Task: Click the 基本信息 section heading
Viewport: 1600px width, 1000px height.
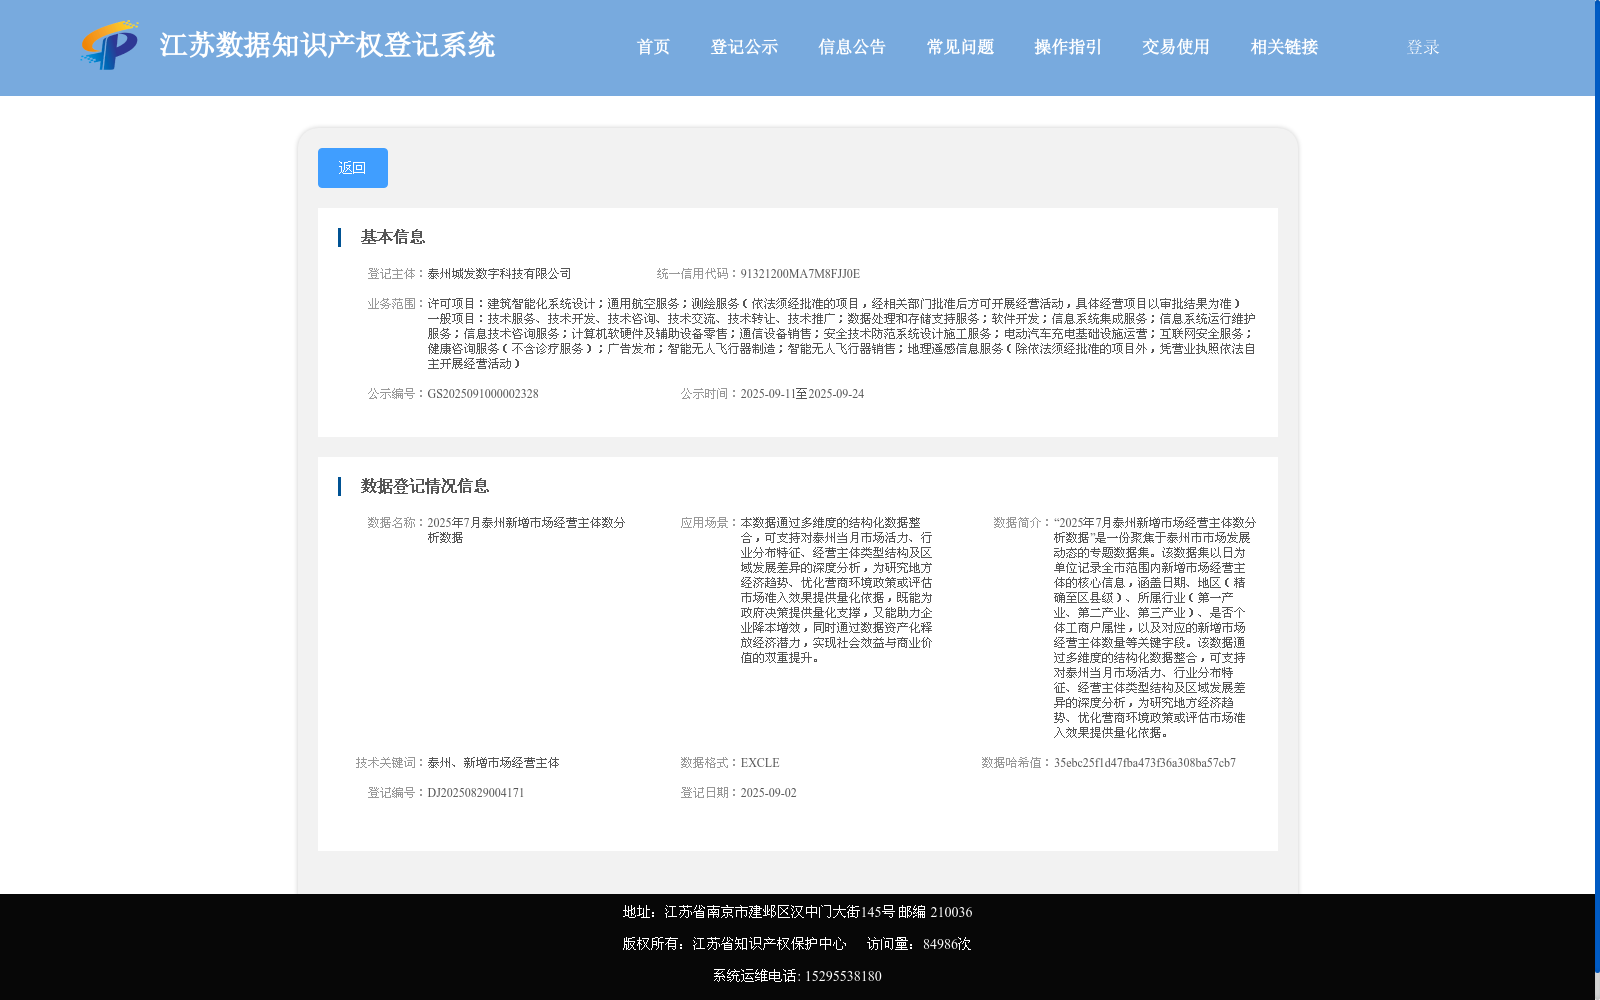Action: tap(393, 237)
